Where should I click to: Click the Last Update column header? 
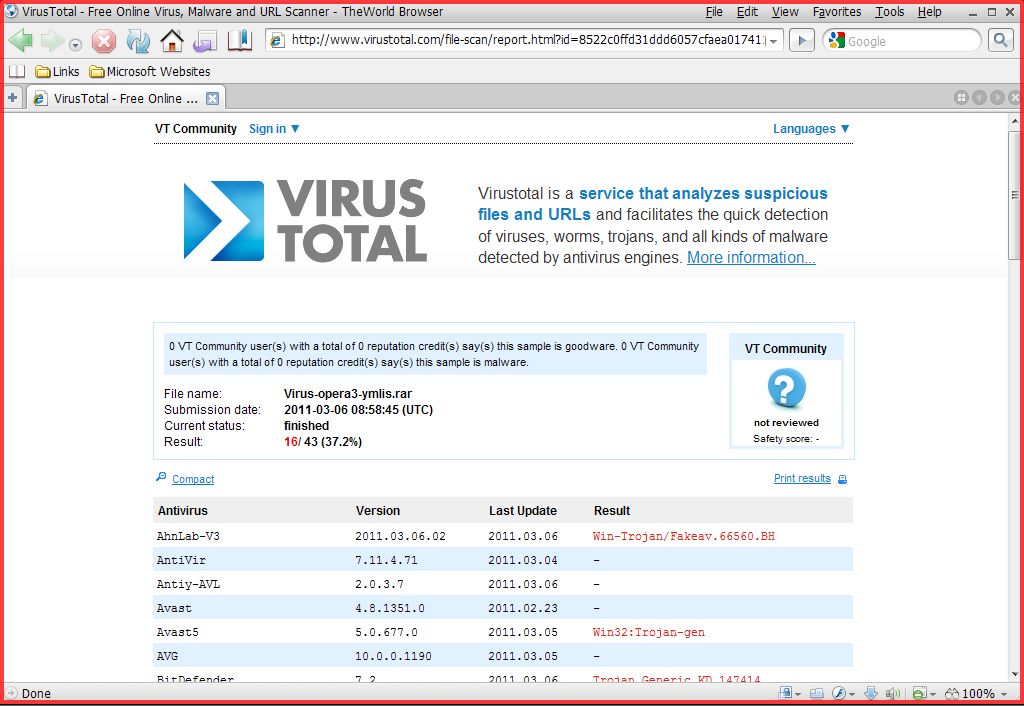[523, 511]
